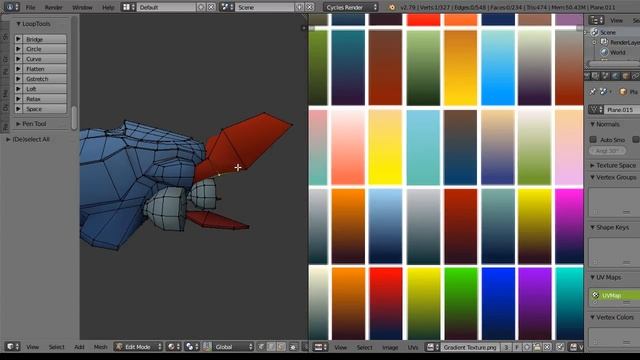Select World in the outliner
The height and width of the screenshot is (360, 640).
click(x=618, y=52)
